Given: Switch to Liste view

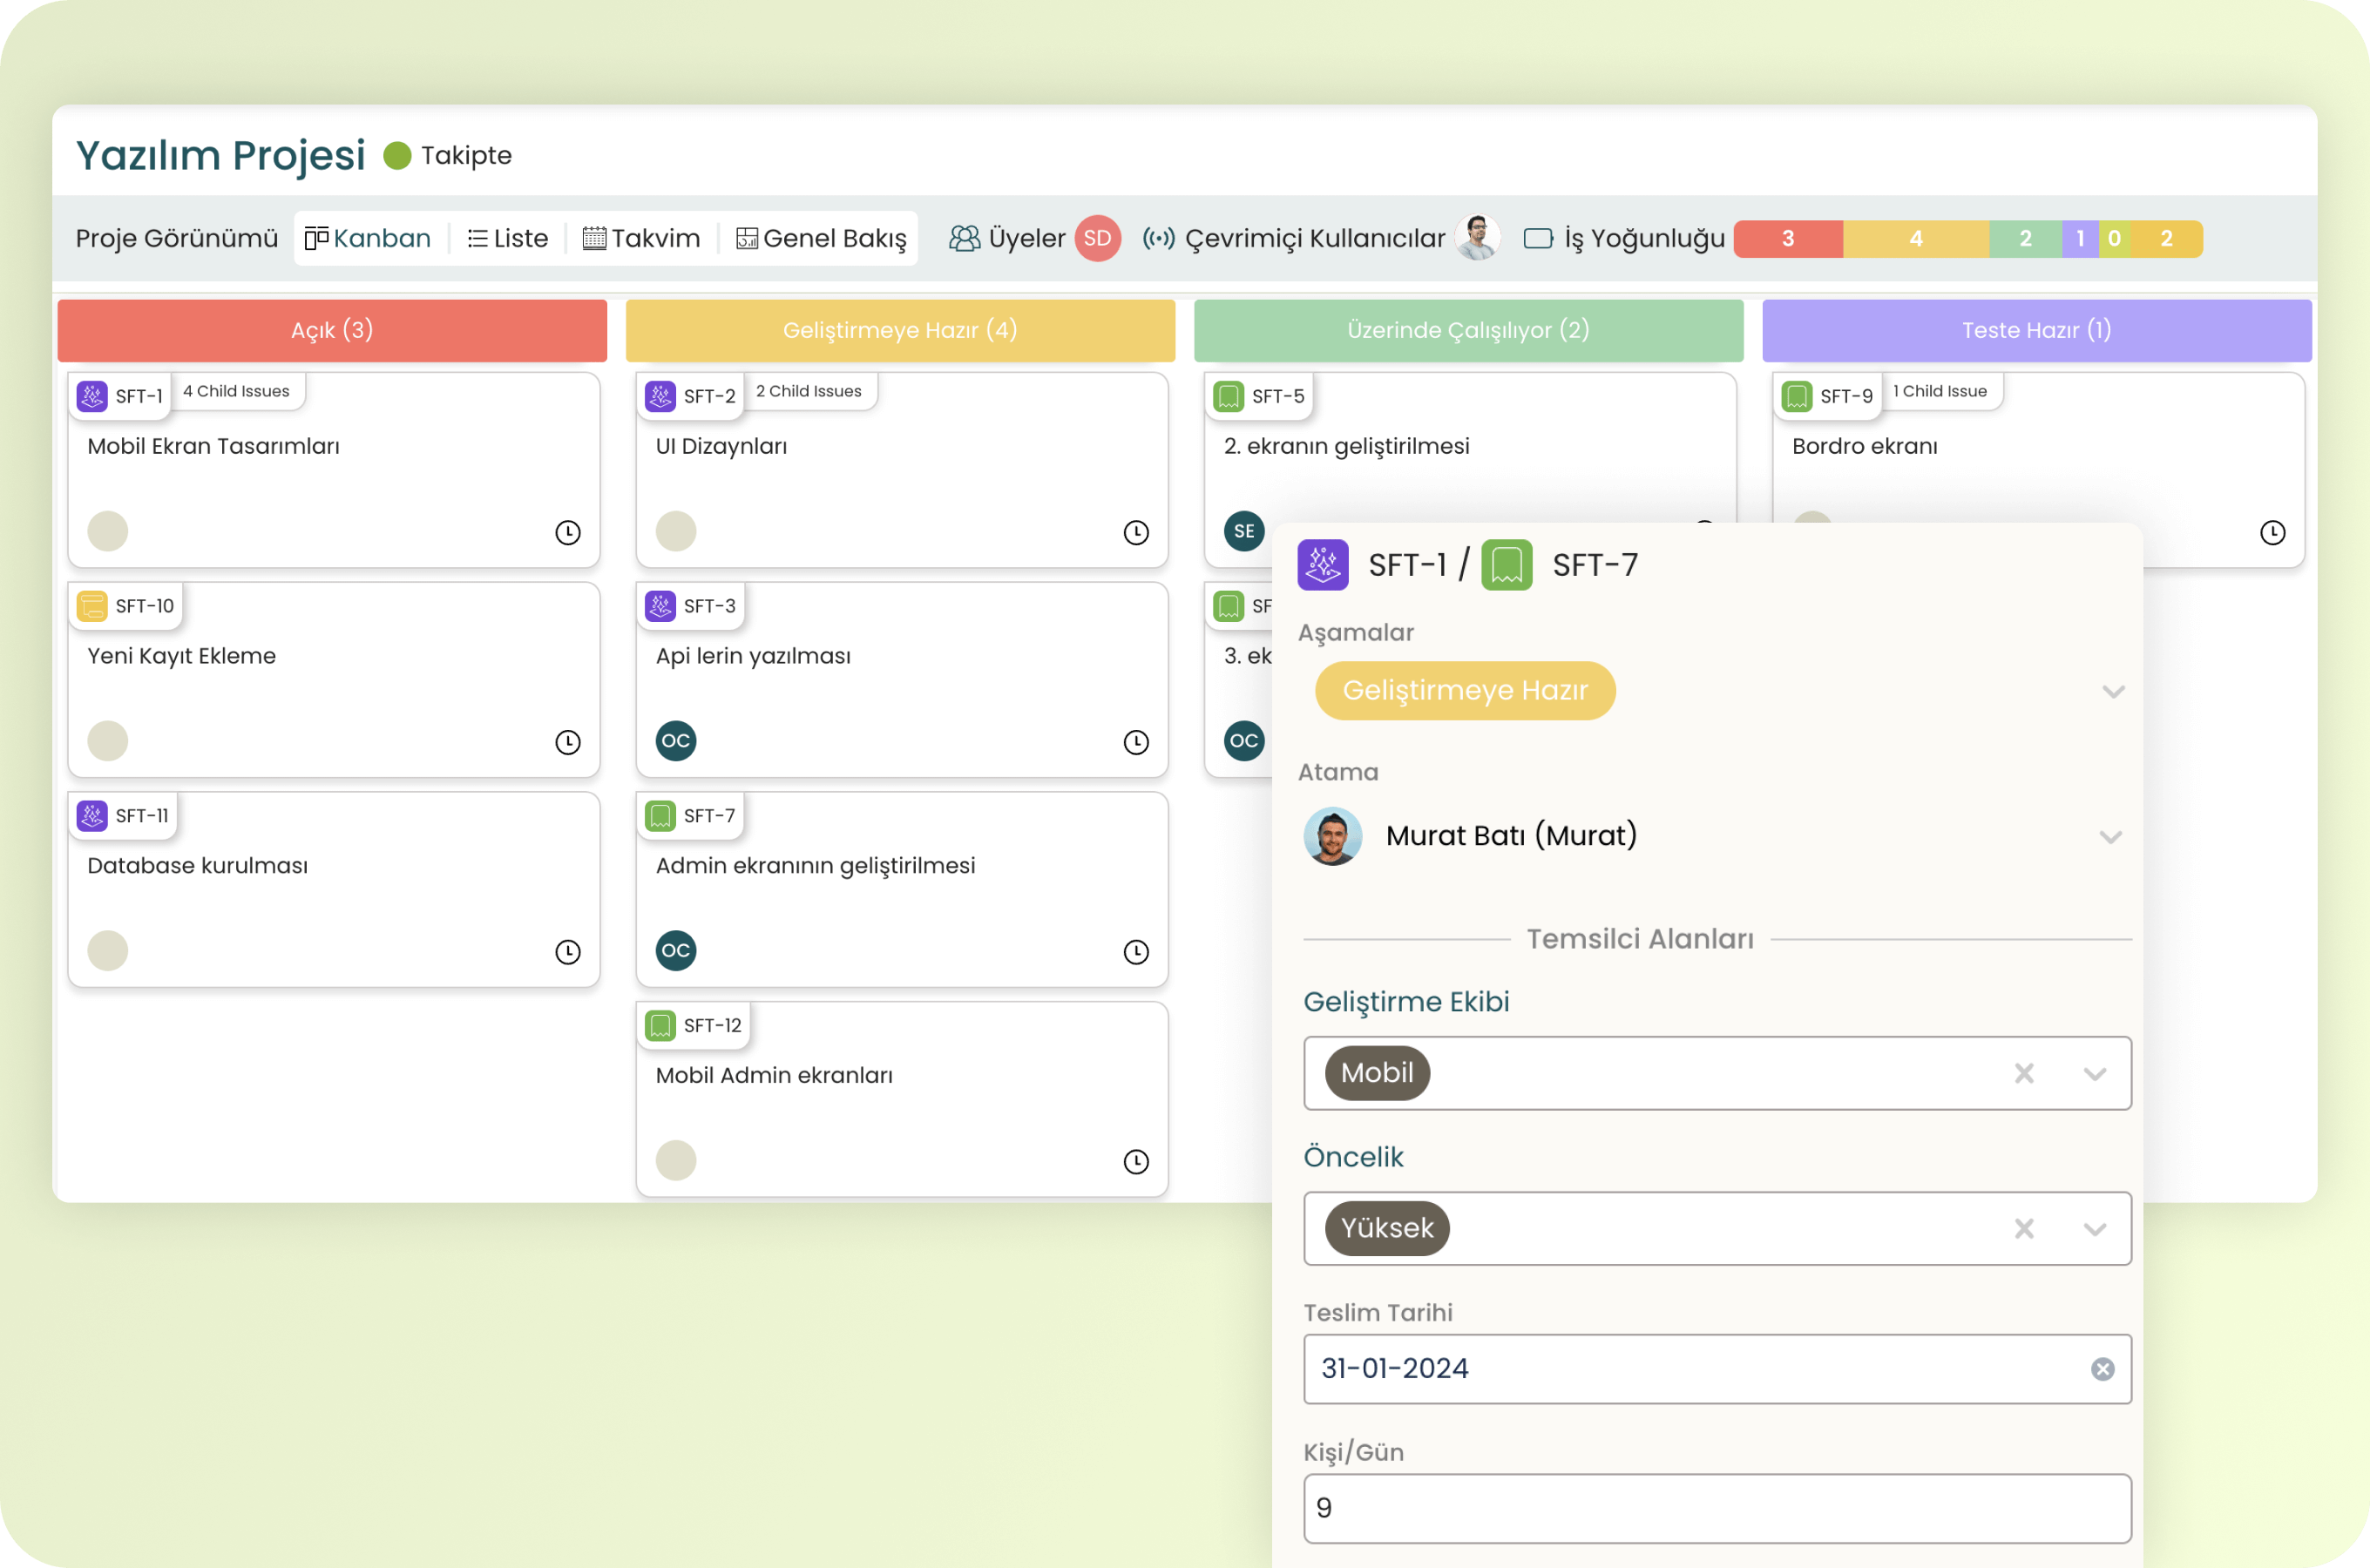Looking at the screenshot, I should (508, 238).
